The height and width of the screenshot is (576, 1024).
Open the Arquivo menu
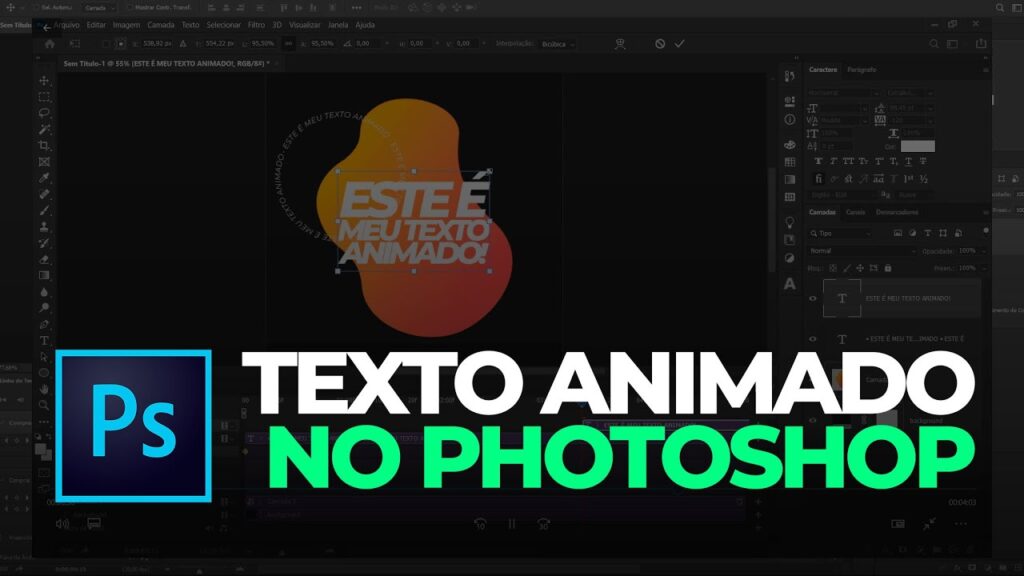[67, 25]
